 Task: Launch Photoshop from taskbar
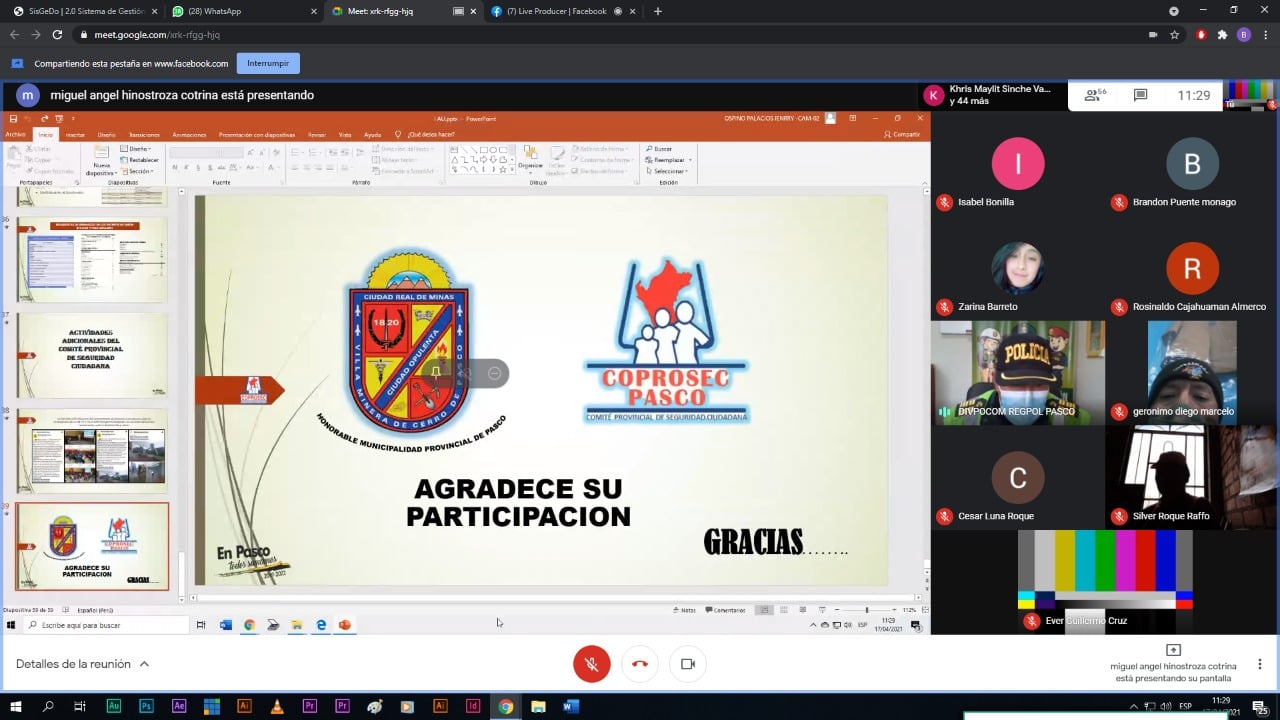tap(146, 706)
